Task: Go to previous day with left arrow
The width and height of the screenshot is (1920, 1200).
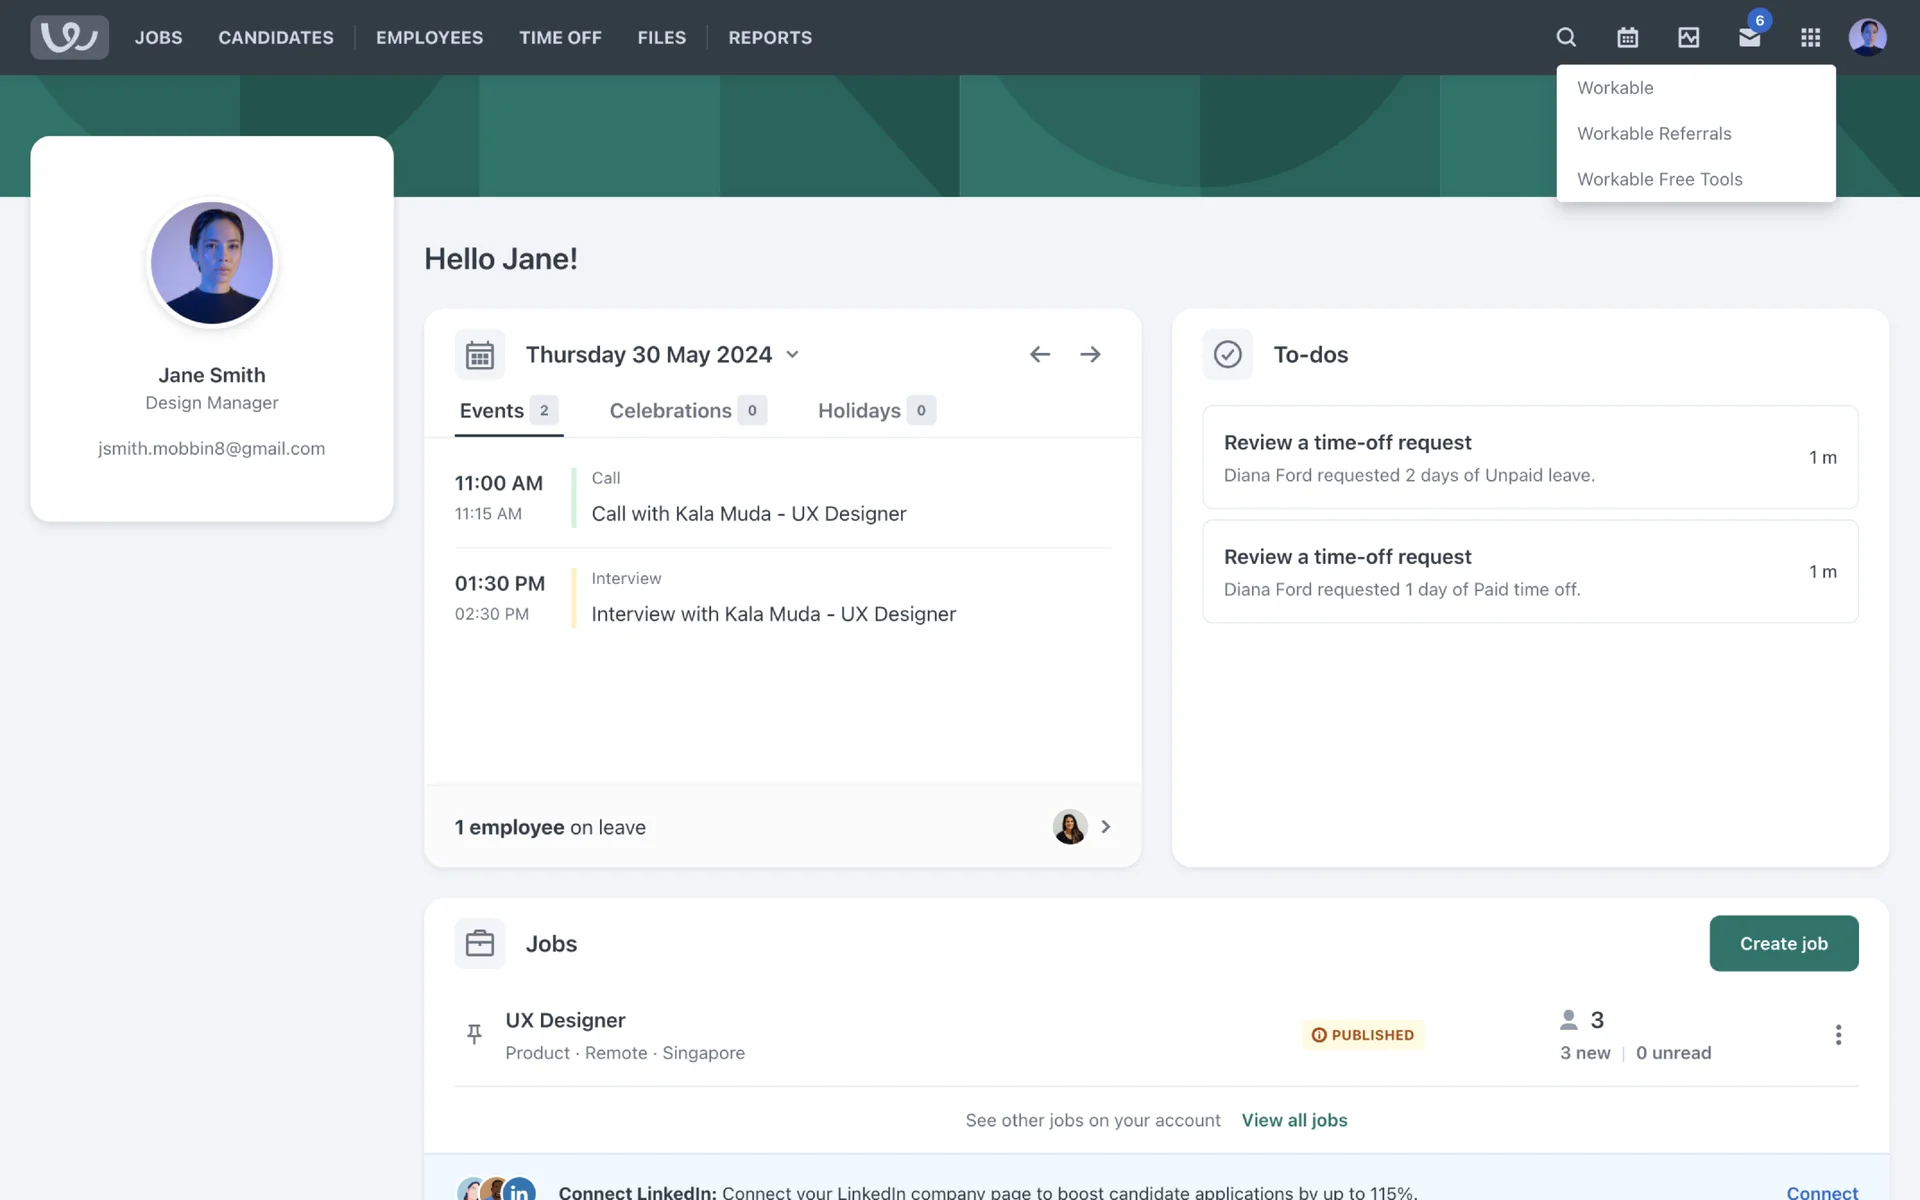Action: click(1040, 354)
